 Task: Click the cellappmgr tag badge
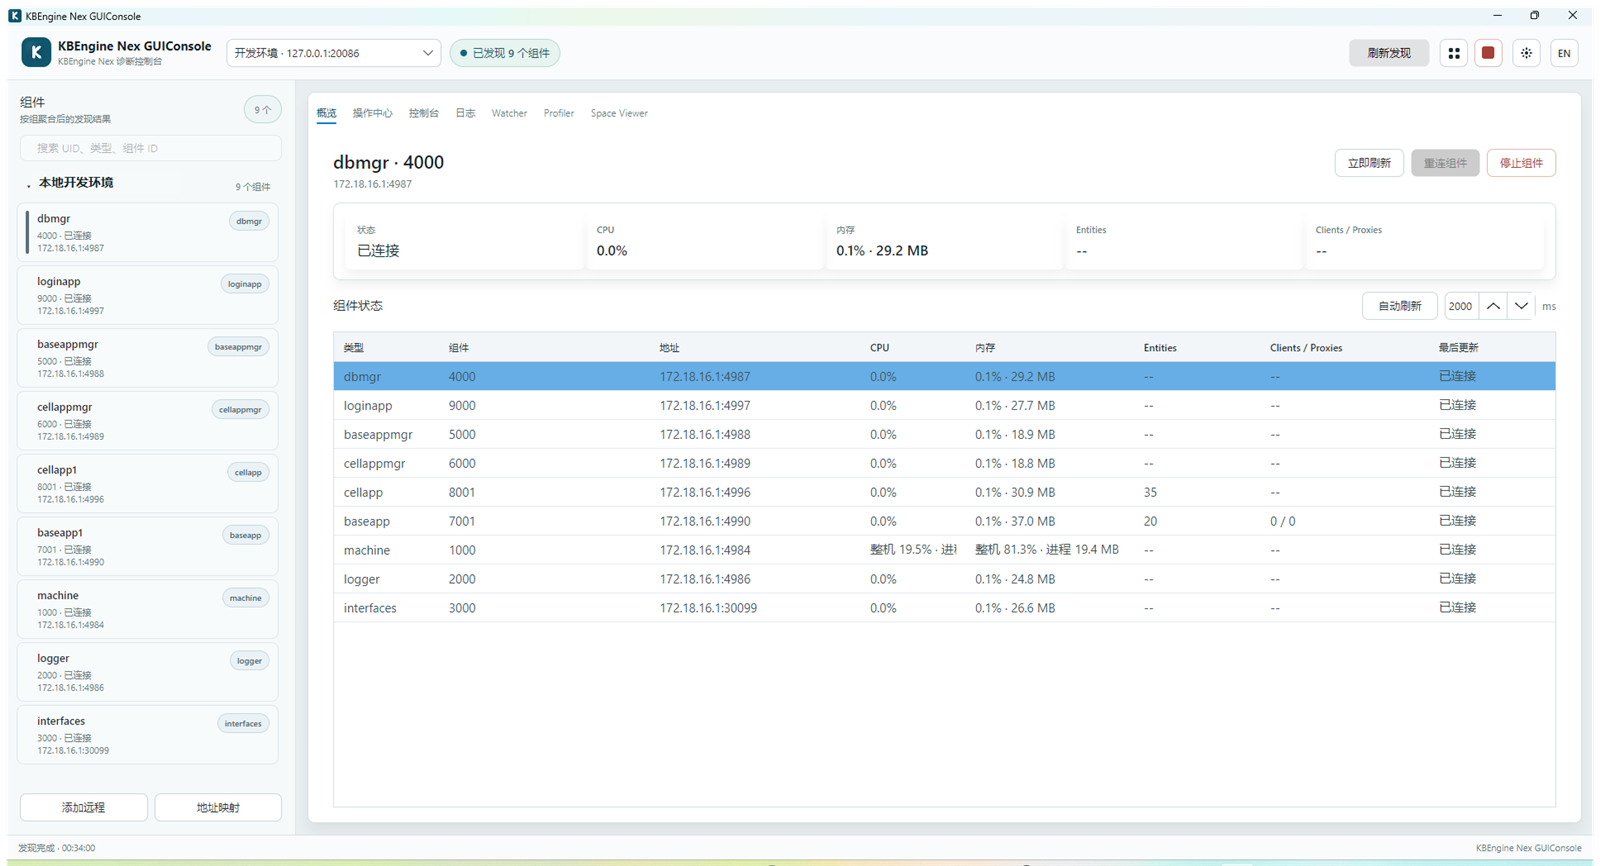(x=240, y=409)
